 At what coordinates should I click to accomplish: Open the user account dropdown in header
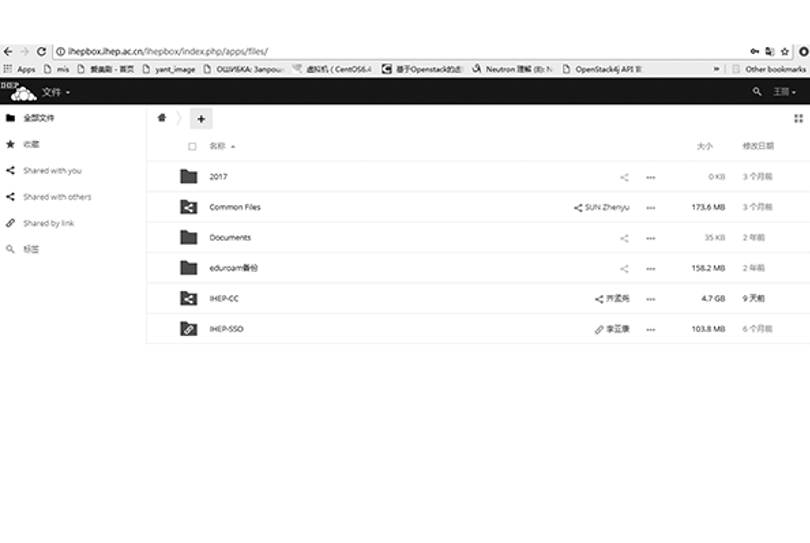coord(784,92)
